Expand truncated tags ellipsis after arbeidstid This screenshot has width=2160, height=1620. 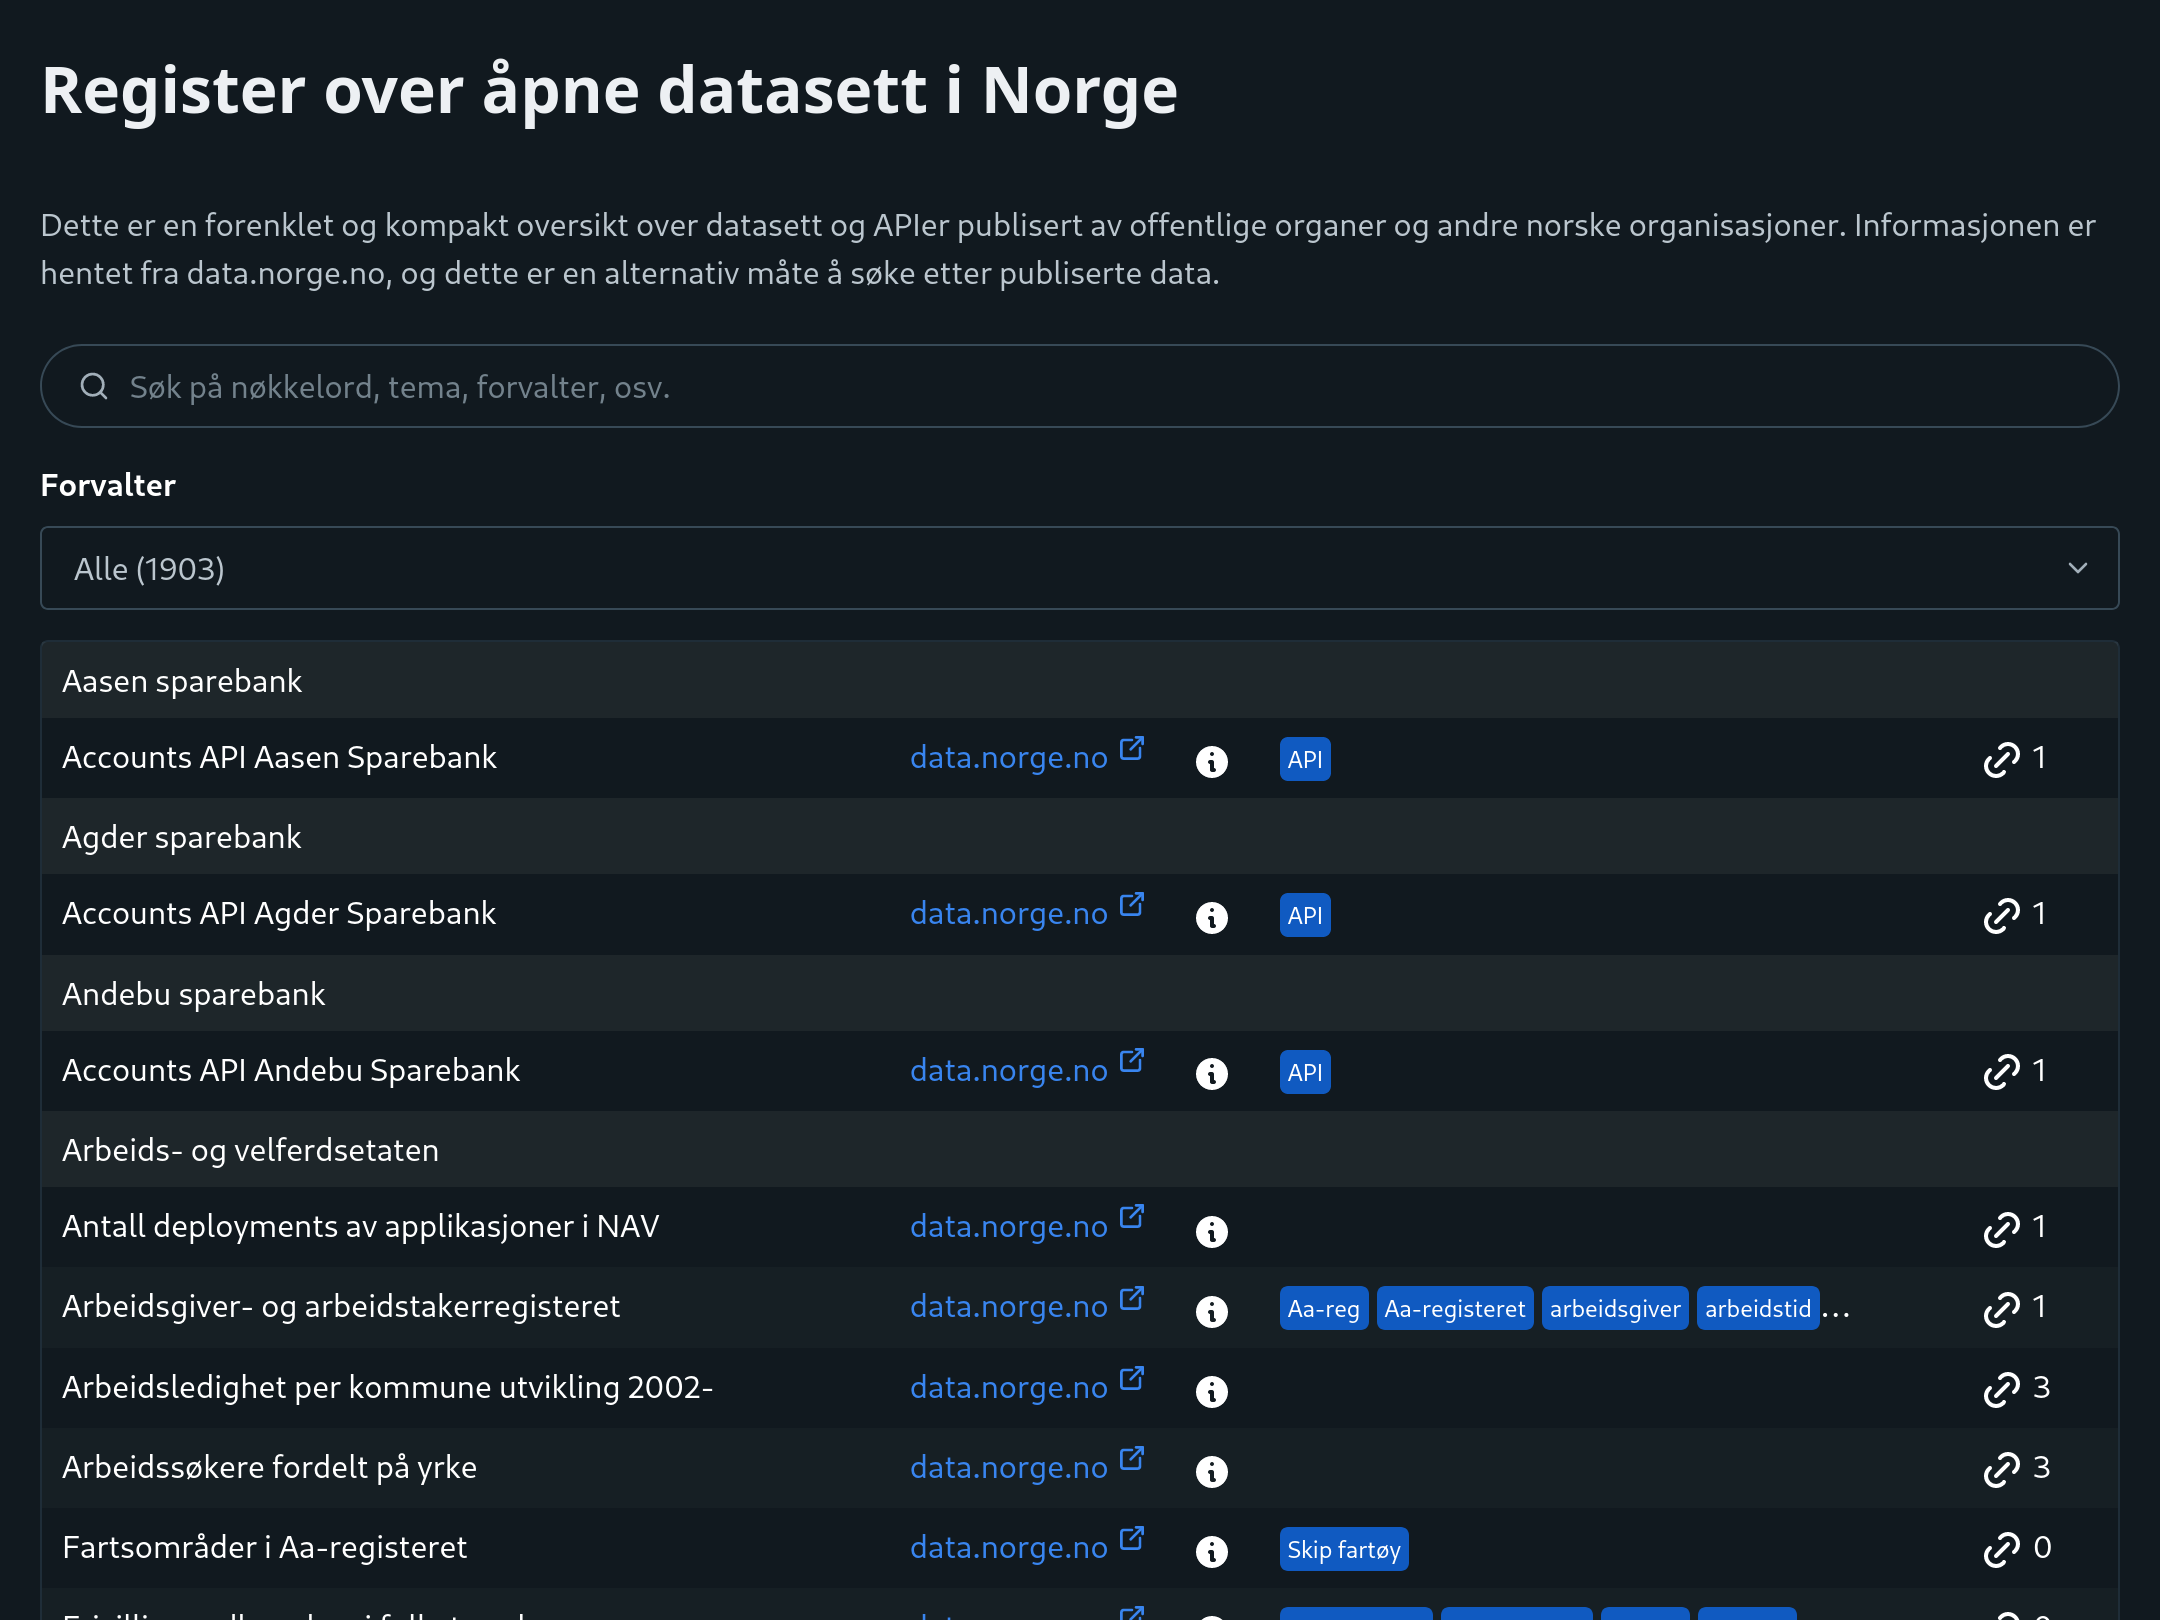pyautogui.click(x=1836, y=1310)
